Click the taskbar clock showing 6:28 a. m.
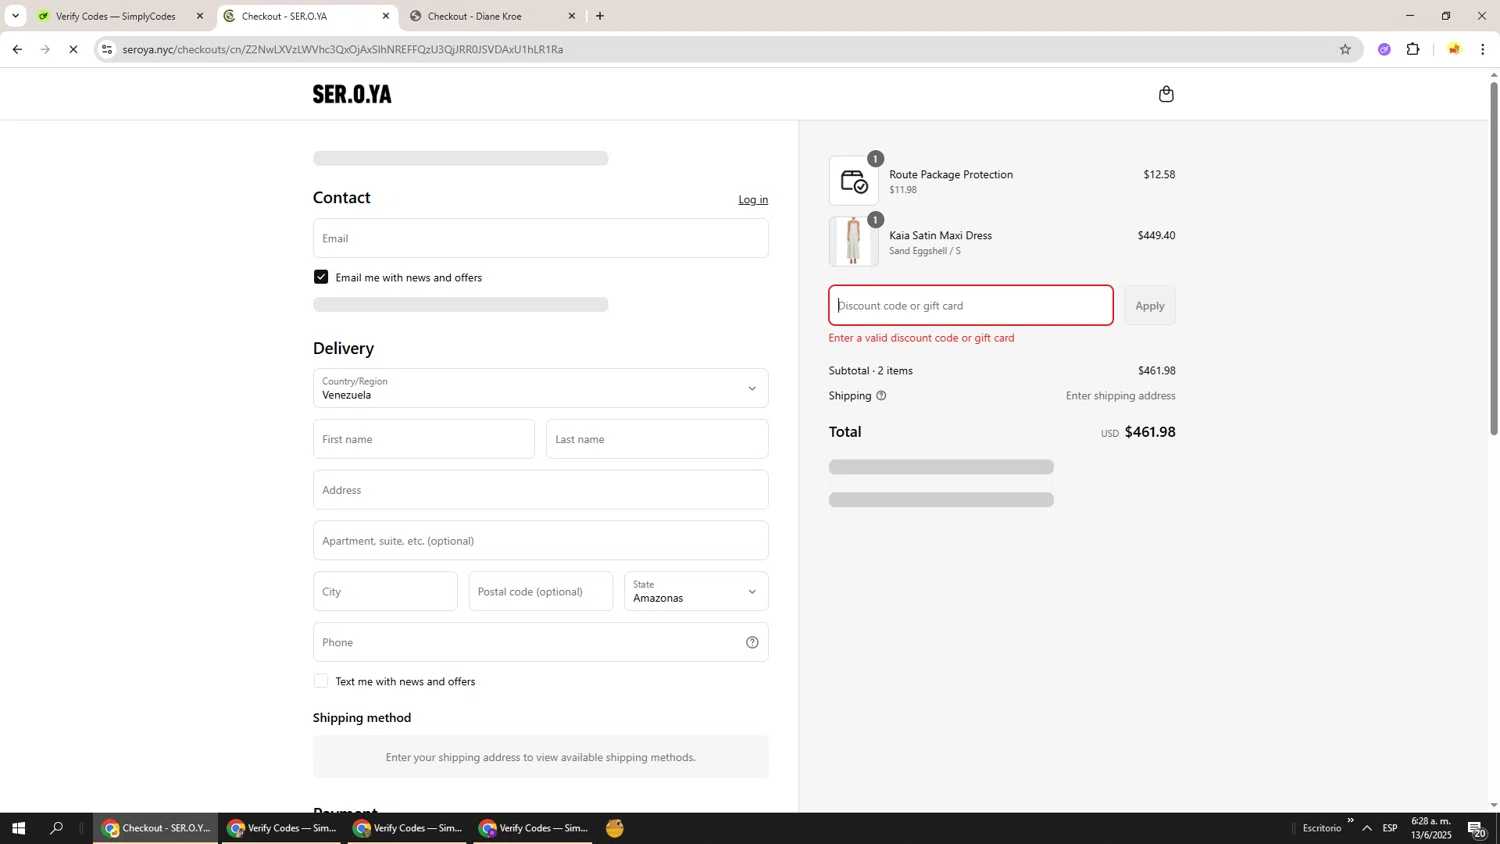 1431,828
